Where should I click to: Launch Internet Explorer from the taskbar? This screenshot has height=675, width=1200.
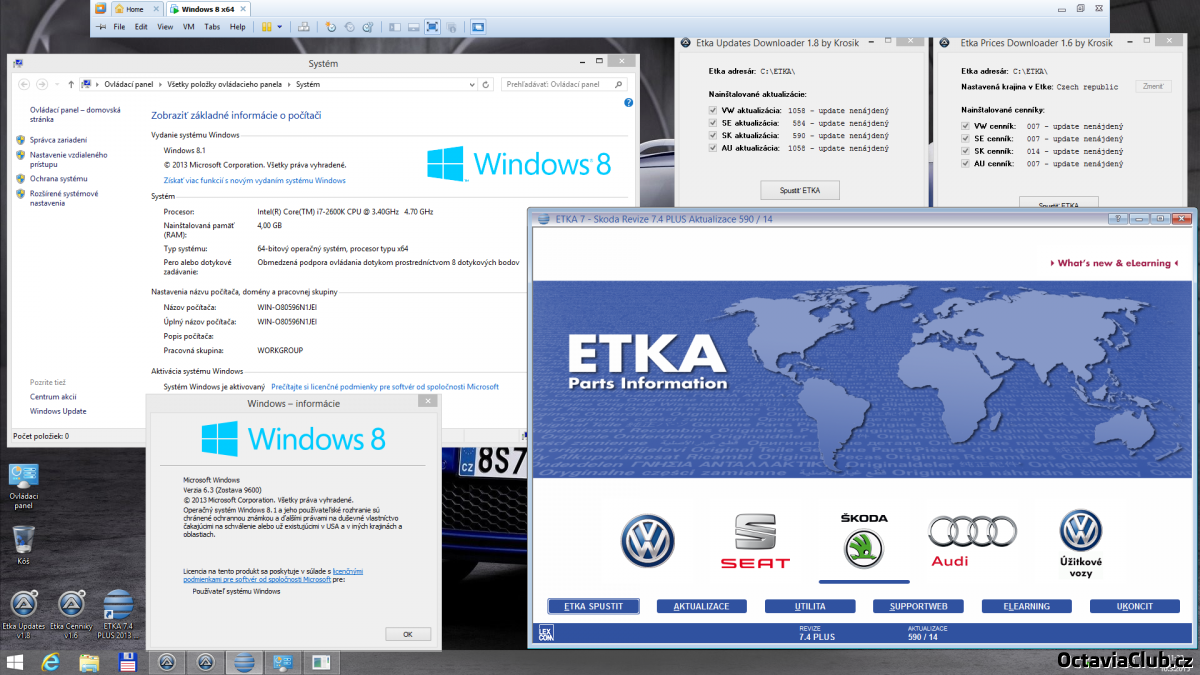51,662
